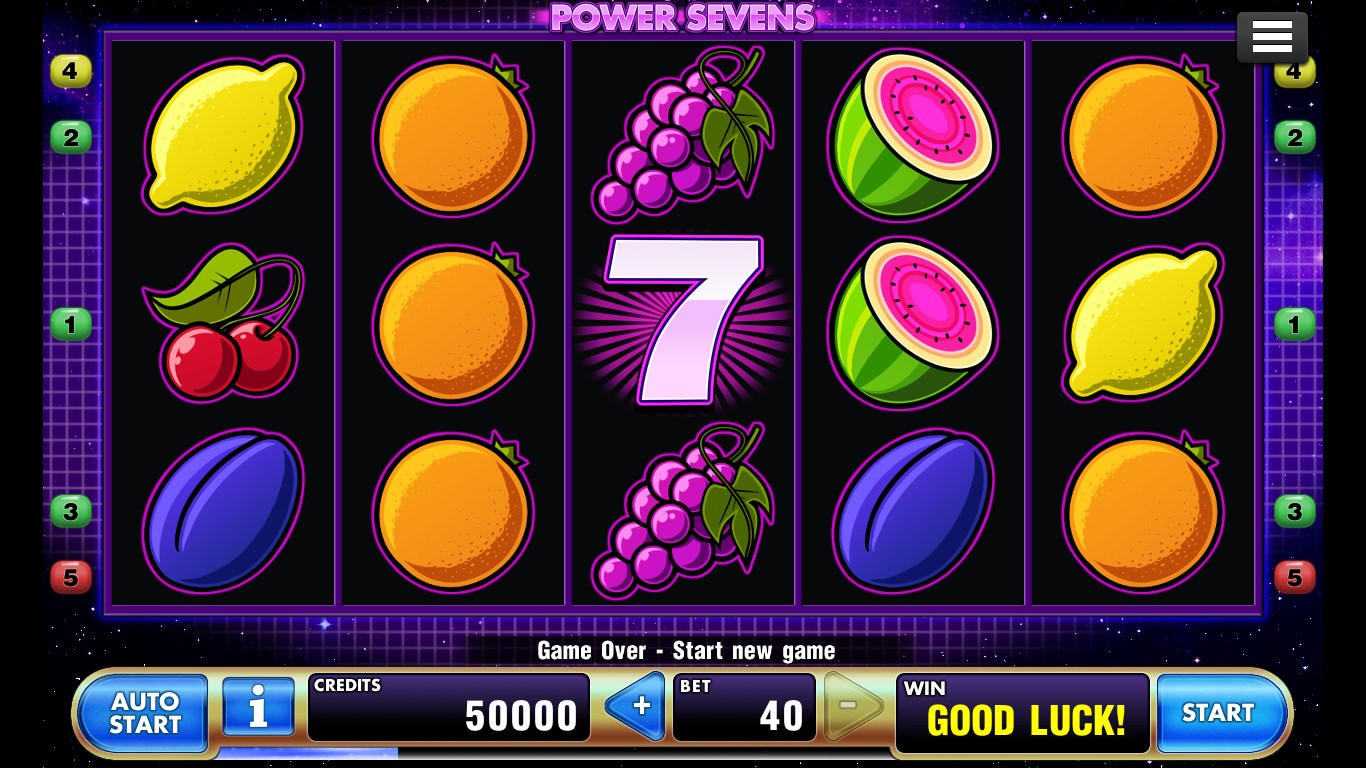Click the WIN Good Luck panel
Image resolution: width=1366 pixels, height=768 pixels.
tap(1022, 712)
